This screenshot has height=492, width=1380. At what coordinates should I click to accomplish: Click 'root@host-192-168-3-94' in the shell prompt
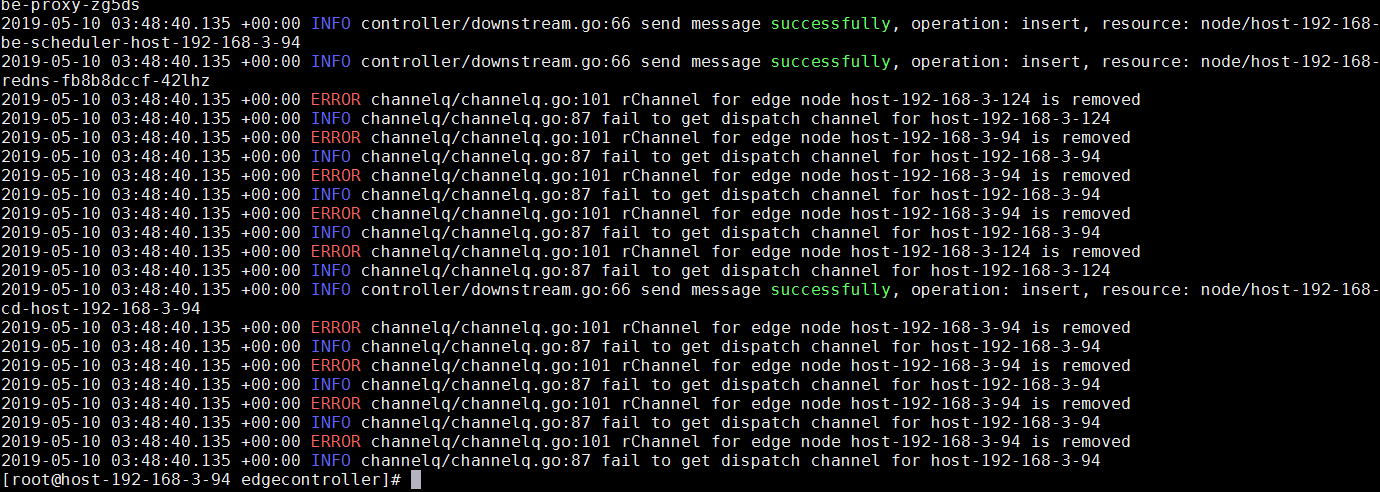121,480
